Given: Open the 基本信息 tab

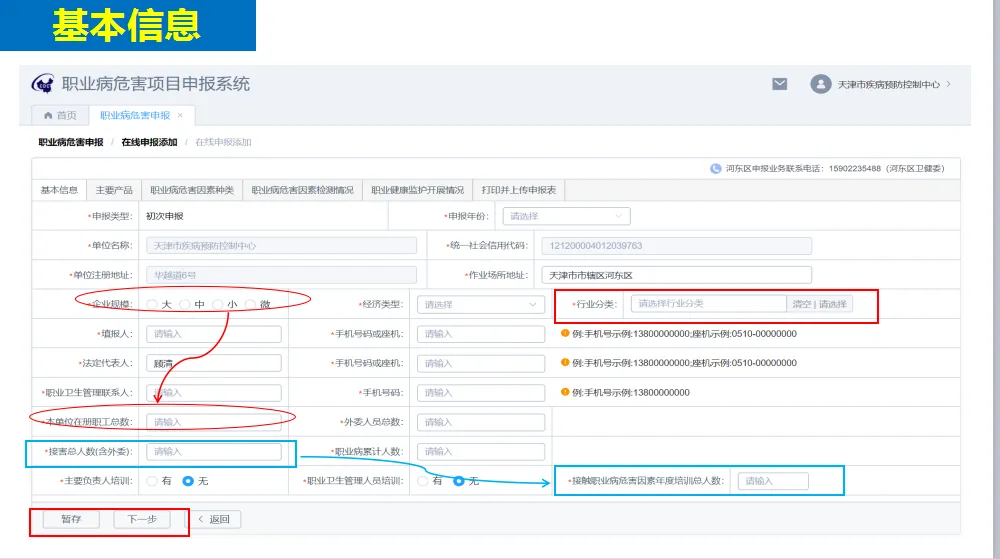Looking at the screenshot, I should 59,190.
